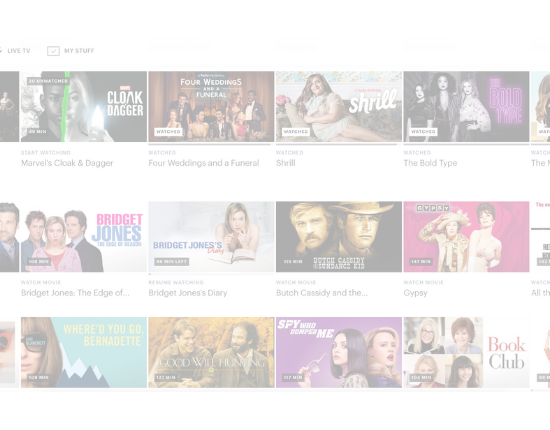Viewport: 550px width, 430px height.
Task: Click 20 Unwatched badge on Cloak & Dagger
Action: pyautogui.click(x=48, y=81)
